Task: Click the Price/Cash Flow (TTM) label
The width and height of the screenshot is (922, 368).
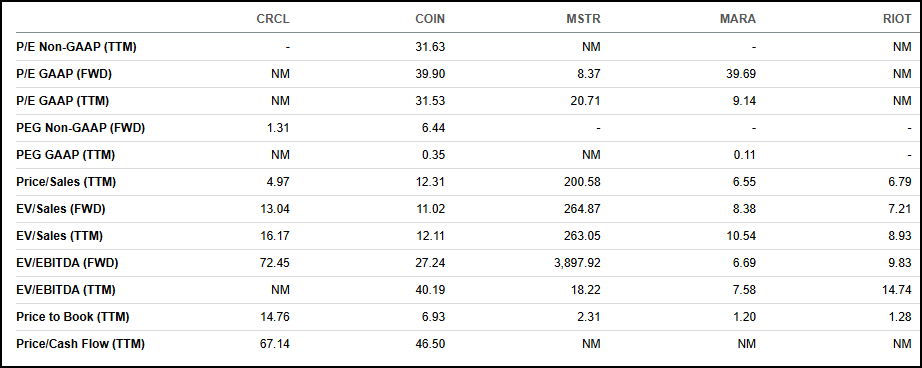Action: point(81,344)
